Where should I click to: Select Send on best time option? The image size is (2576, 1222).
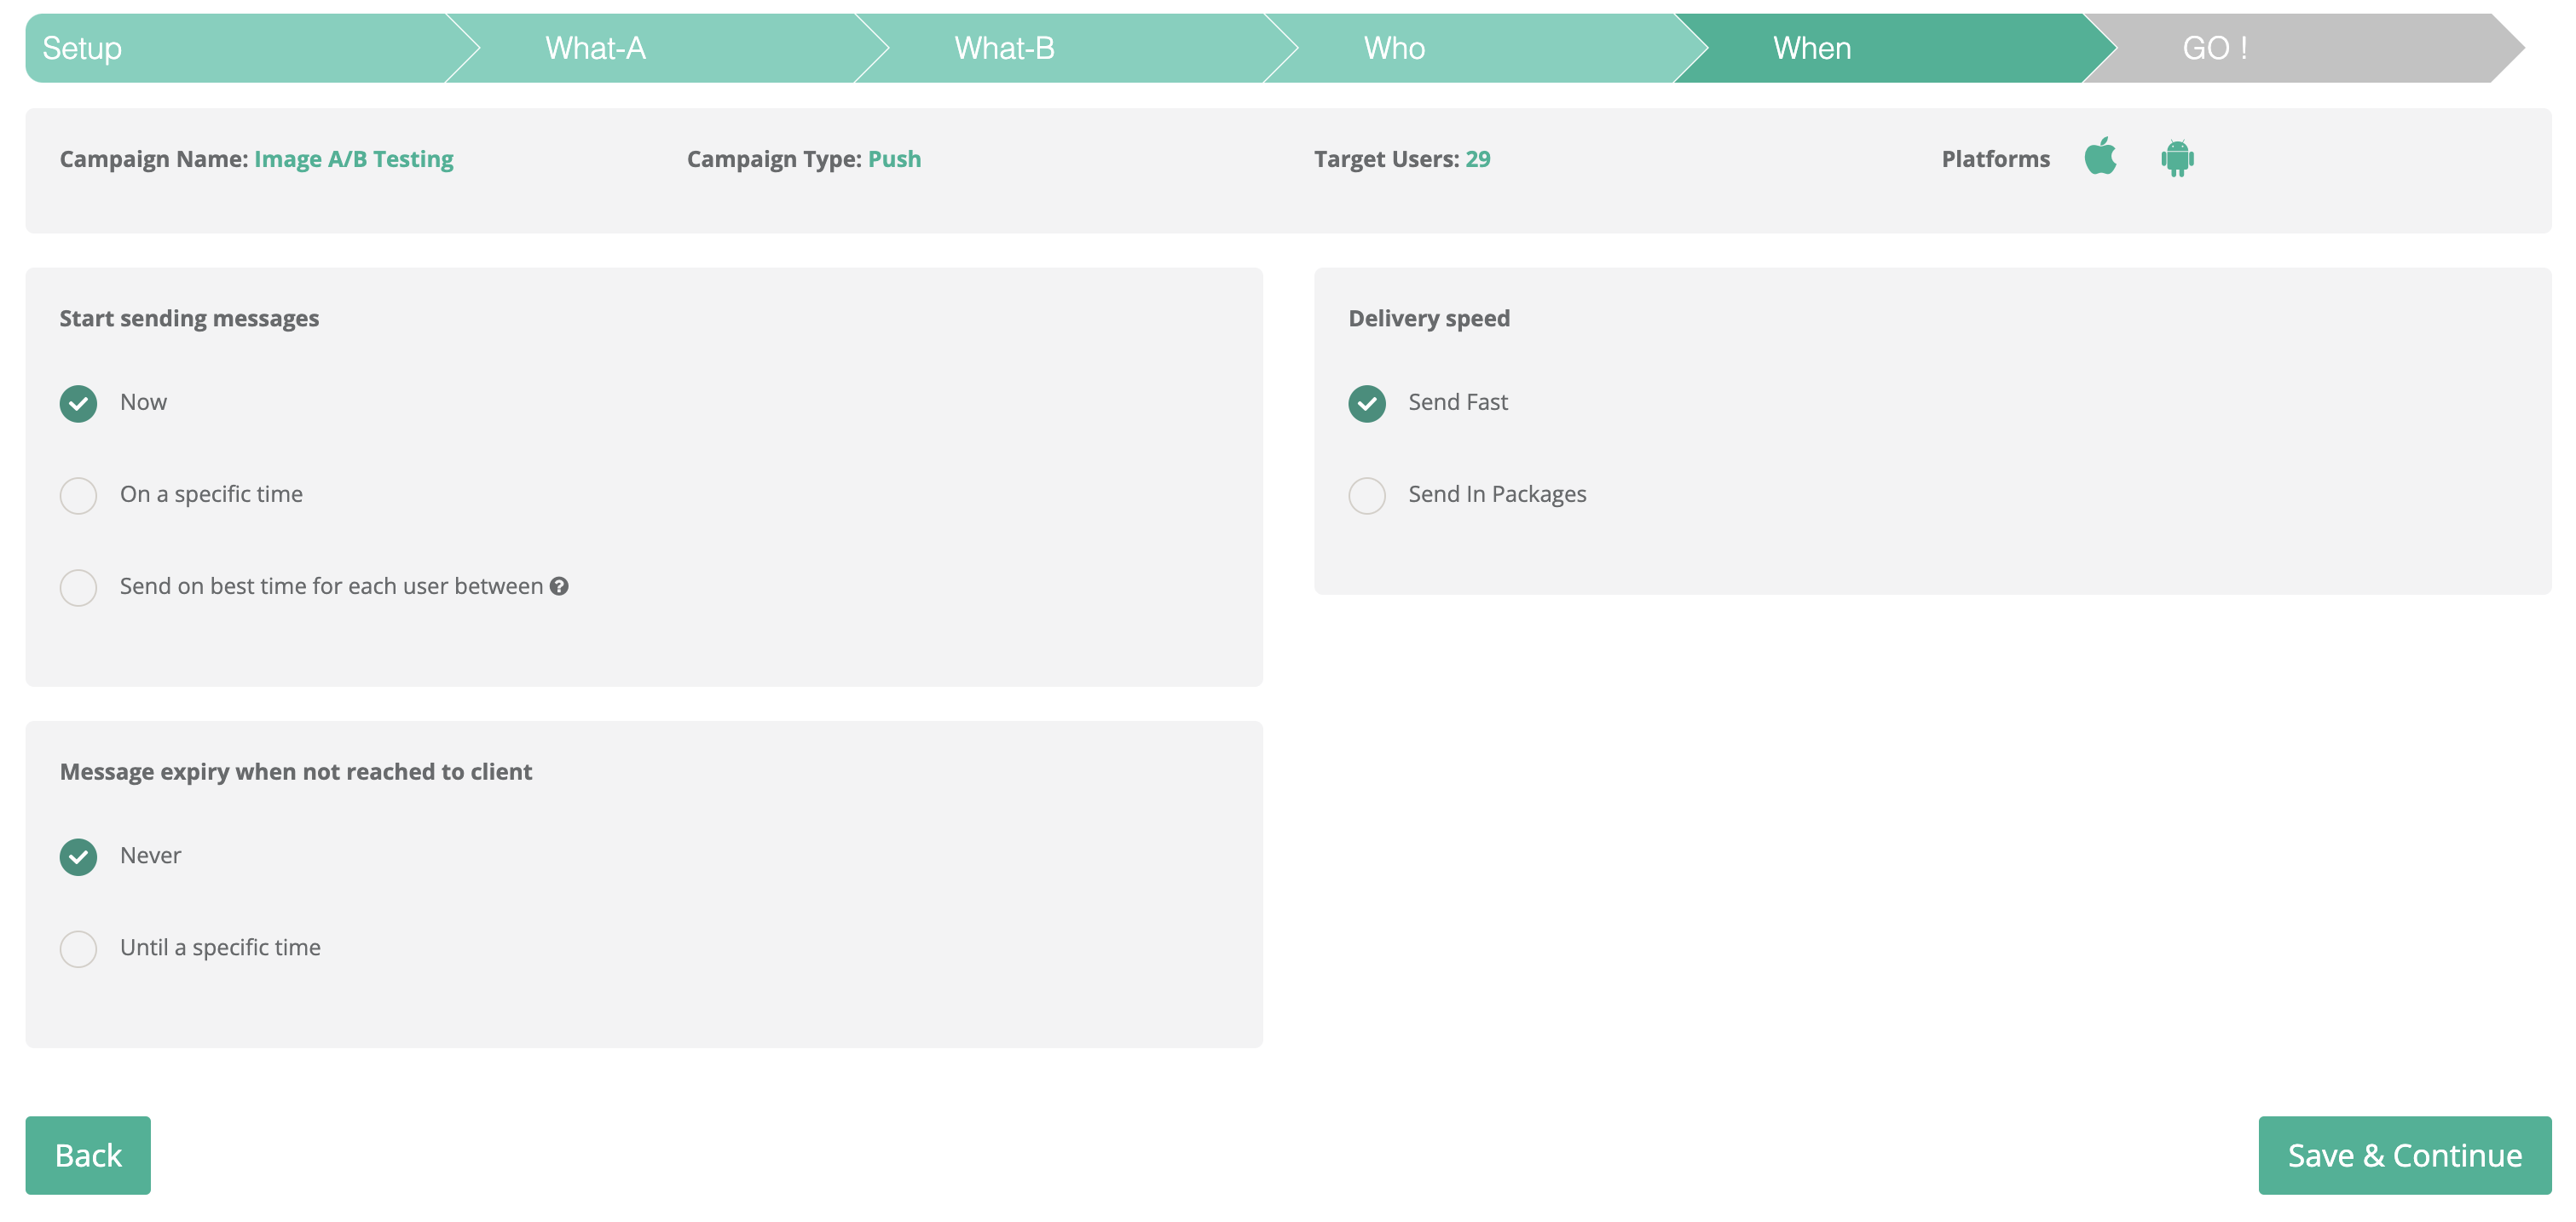[x=78, y=587]
